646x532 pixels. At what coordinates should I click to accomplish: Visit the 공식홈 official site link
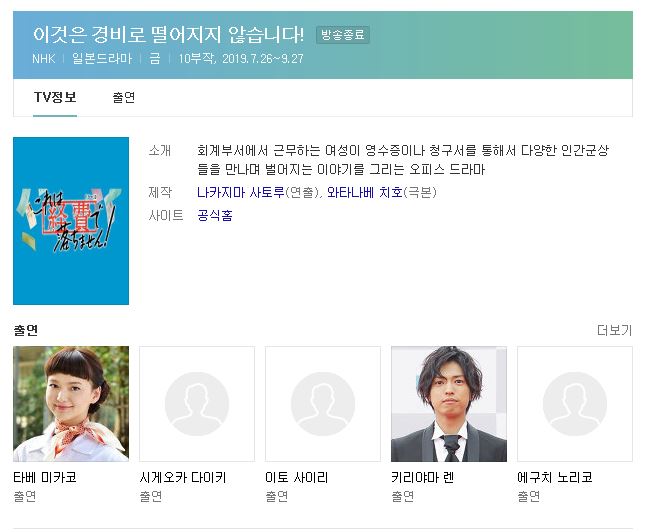(215, 216)
